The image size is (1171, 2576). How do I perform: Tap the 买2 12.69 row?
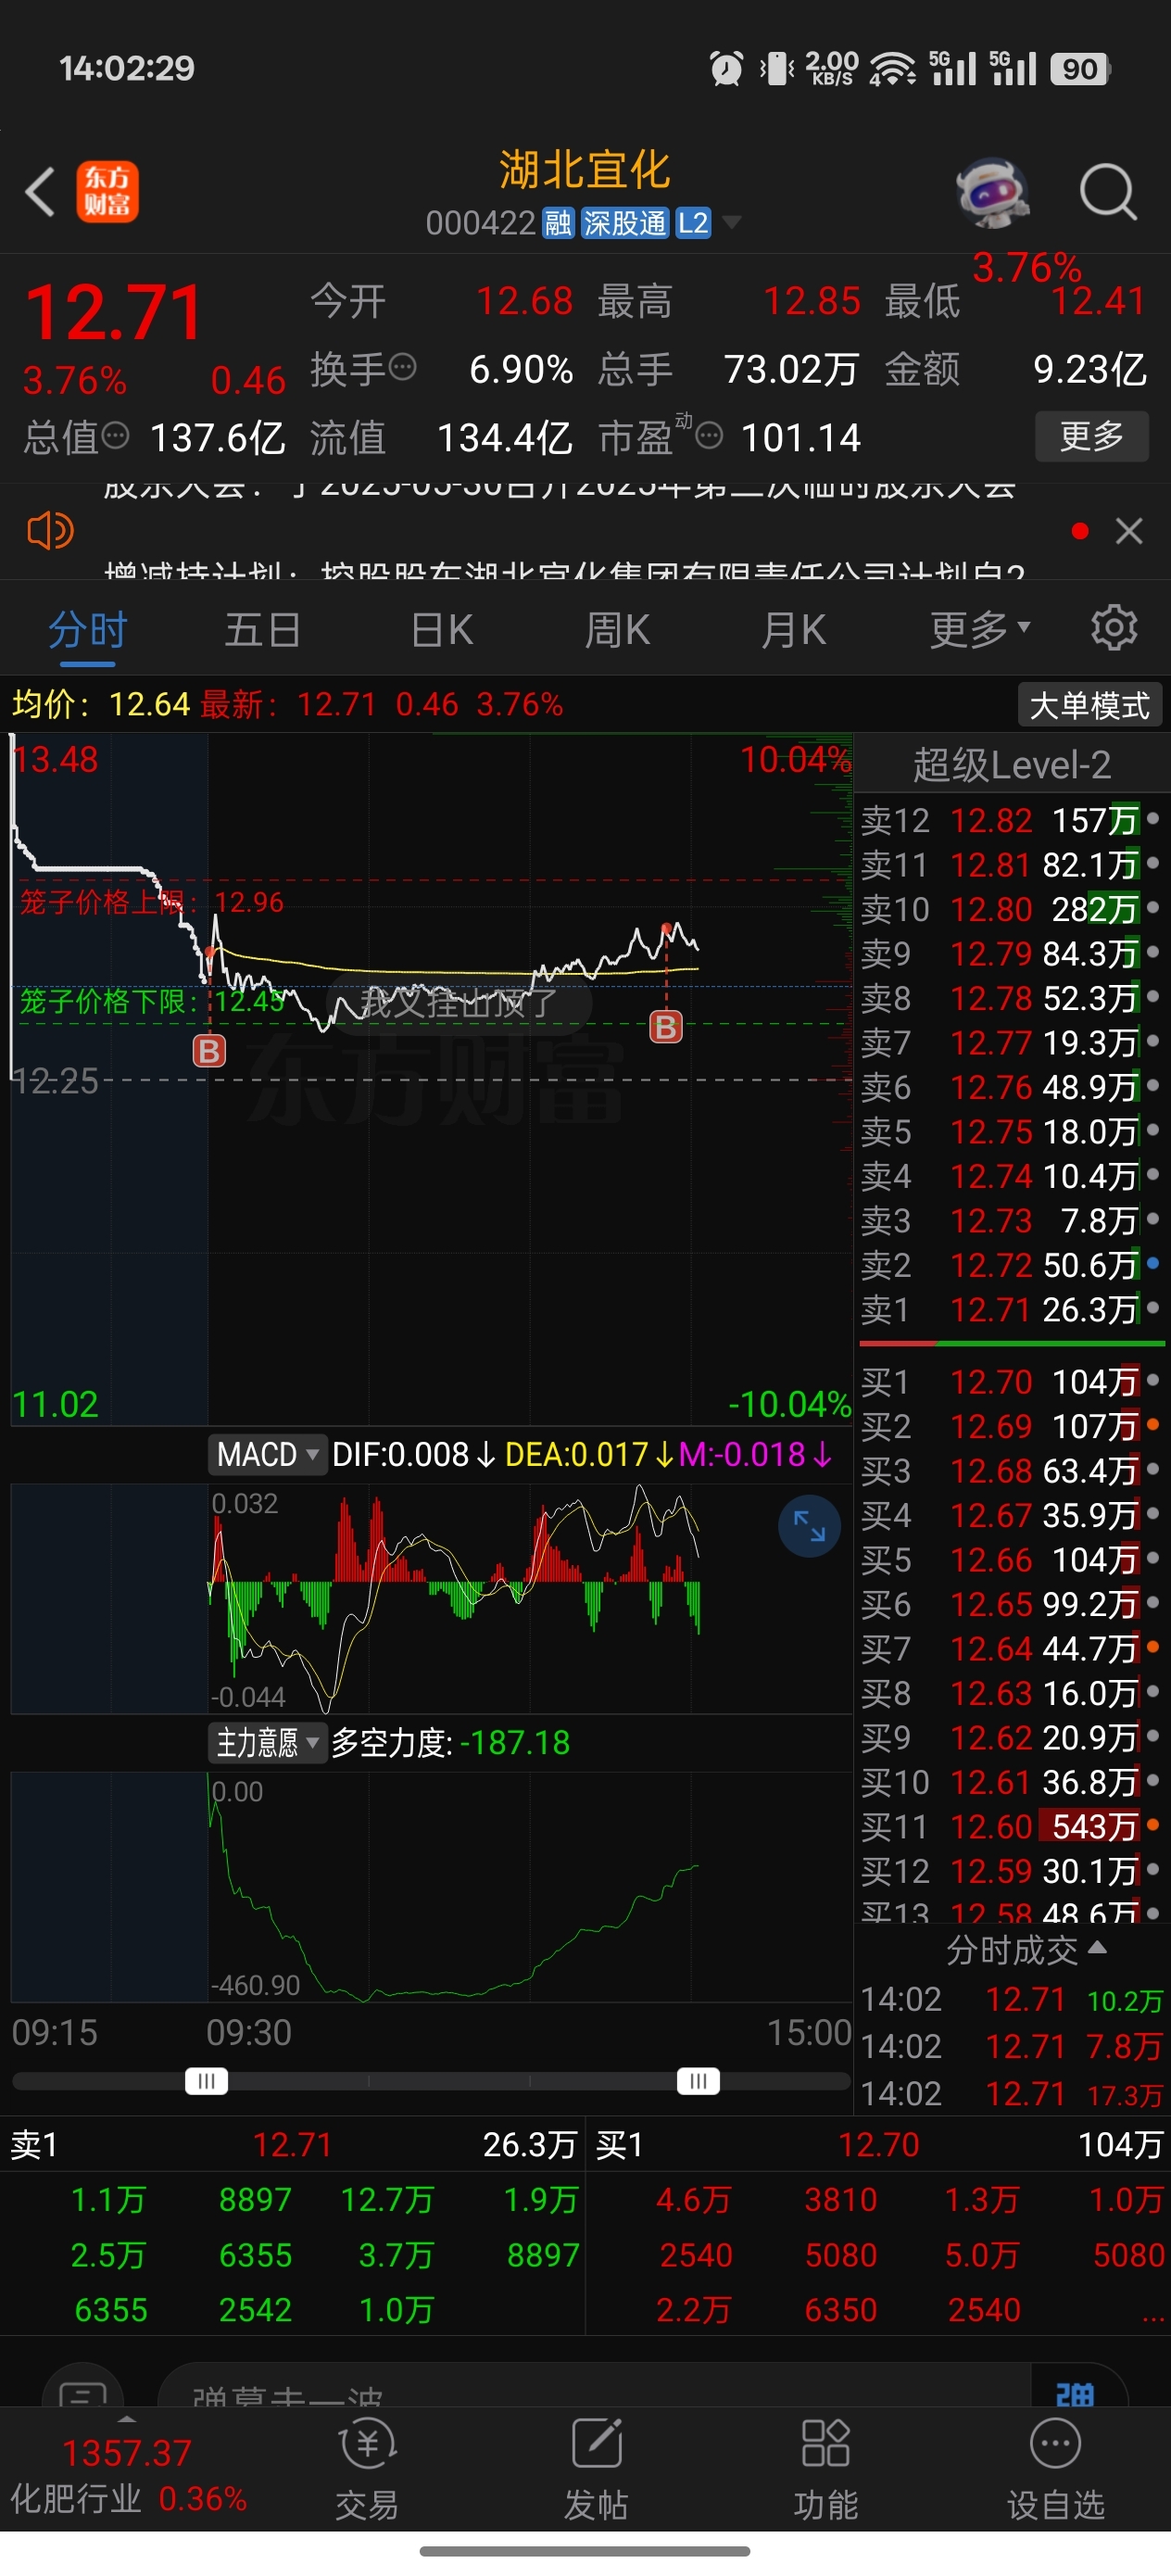click(1010, 1426)
